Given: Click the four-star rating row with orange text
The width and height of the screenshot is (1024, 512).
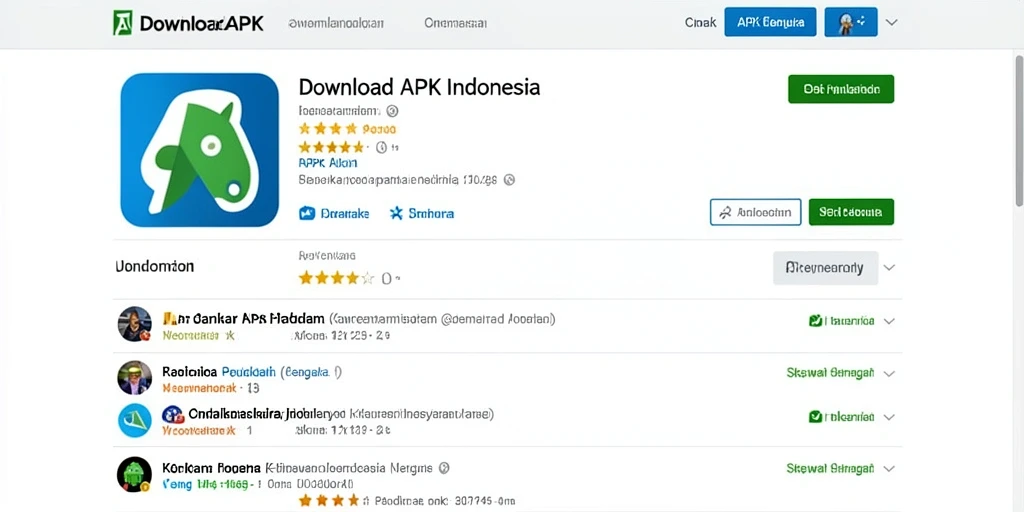Looking at the screenshot, I should [347, 129].
